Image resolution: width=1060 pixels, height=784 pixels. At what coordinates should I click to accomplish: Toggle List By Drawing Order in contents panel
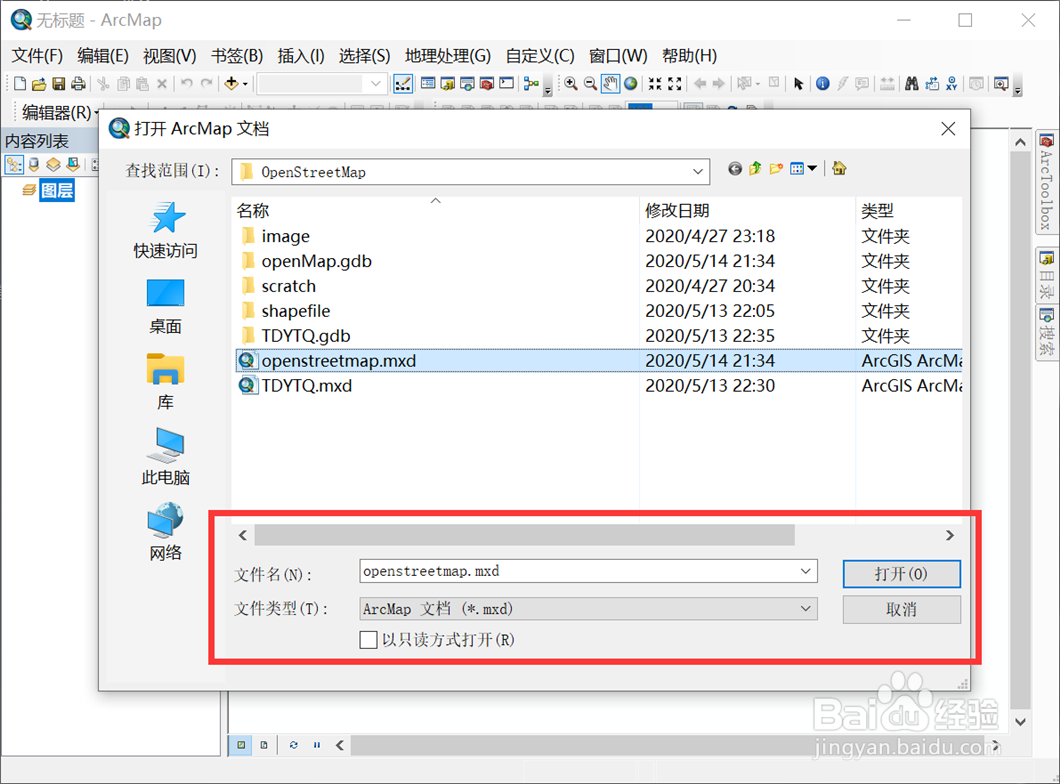pyautogui.click(x=14, y=164)
